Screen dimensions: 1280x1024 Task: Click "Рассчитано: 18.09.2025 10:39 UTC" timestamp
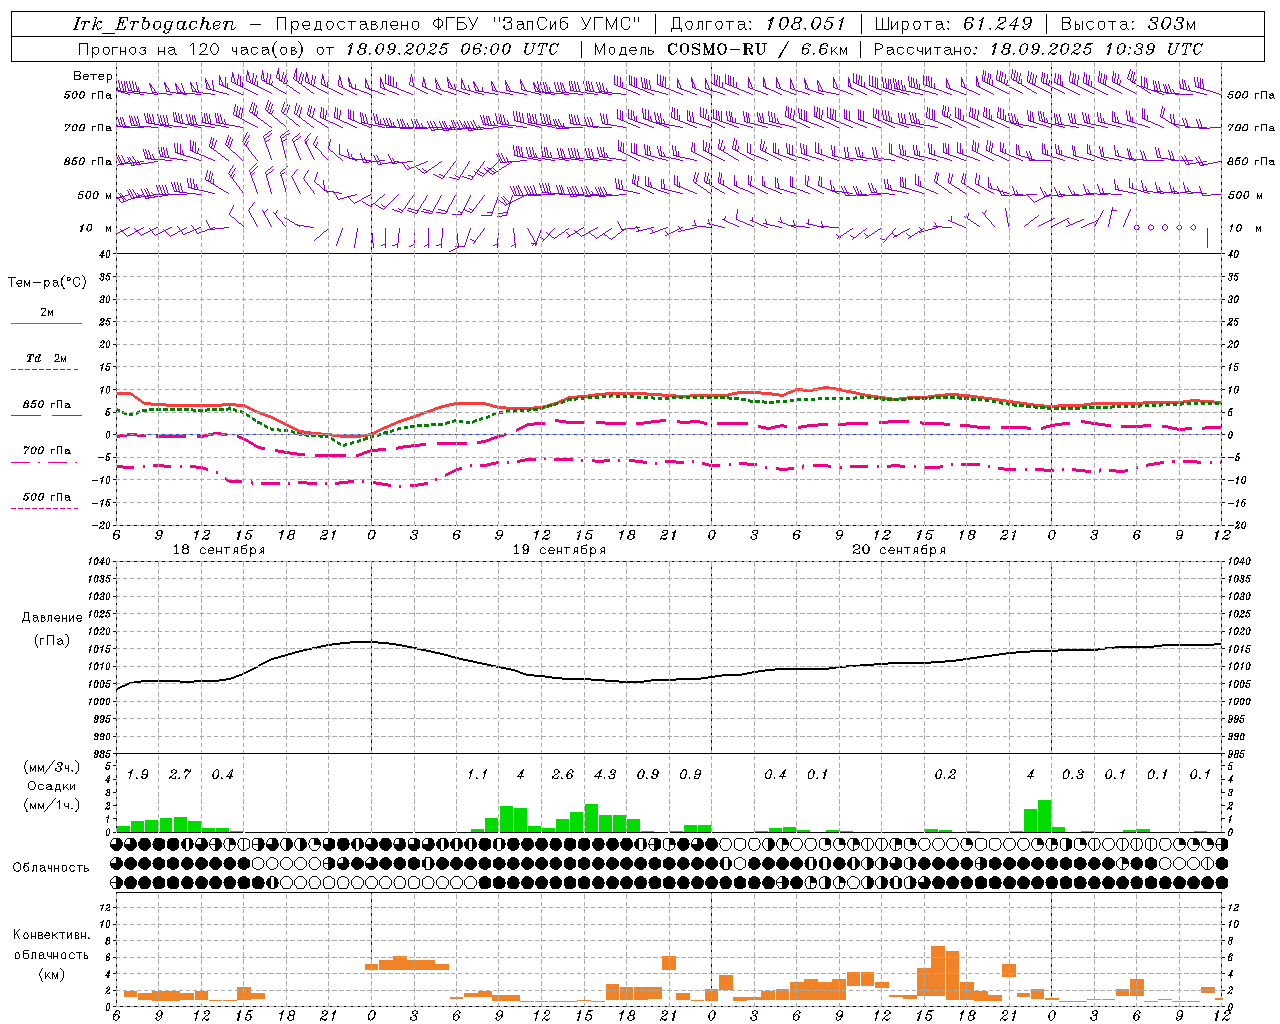click(1038, 49)
